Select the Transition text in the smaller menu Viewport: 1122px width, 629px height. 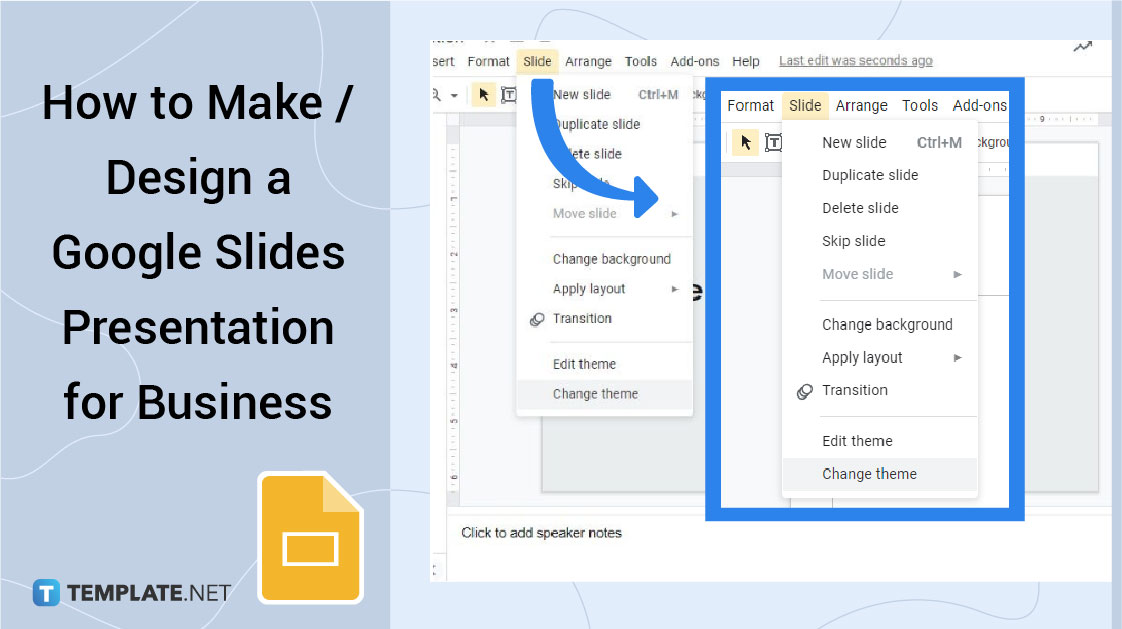coord(582,318)
